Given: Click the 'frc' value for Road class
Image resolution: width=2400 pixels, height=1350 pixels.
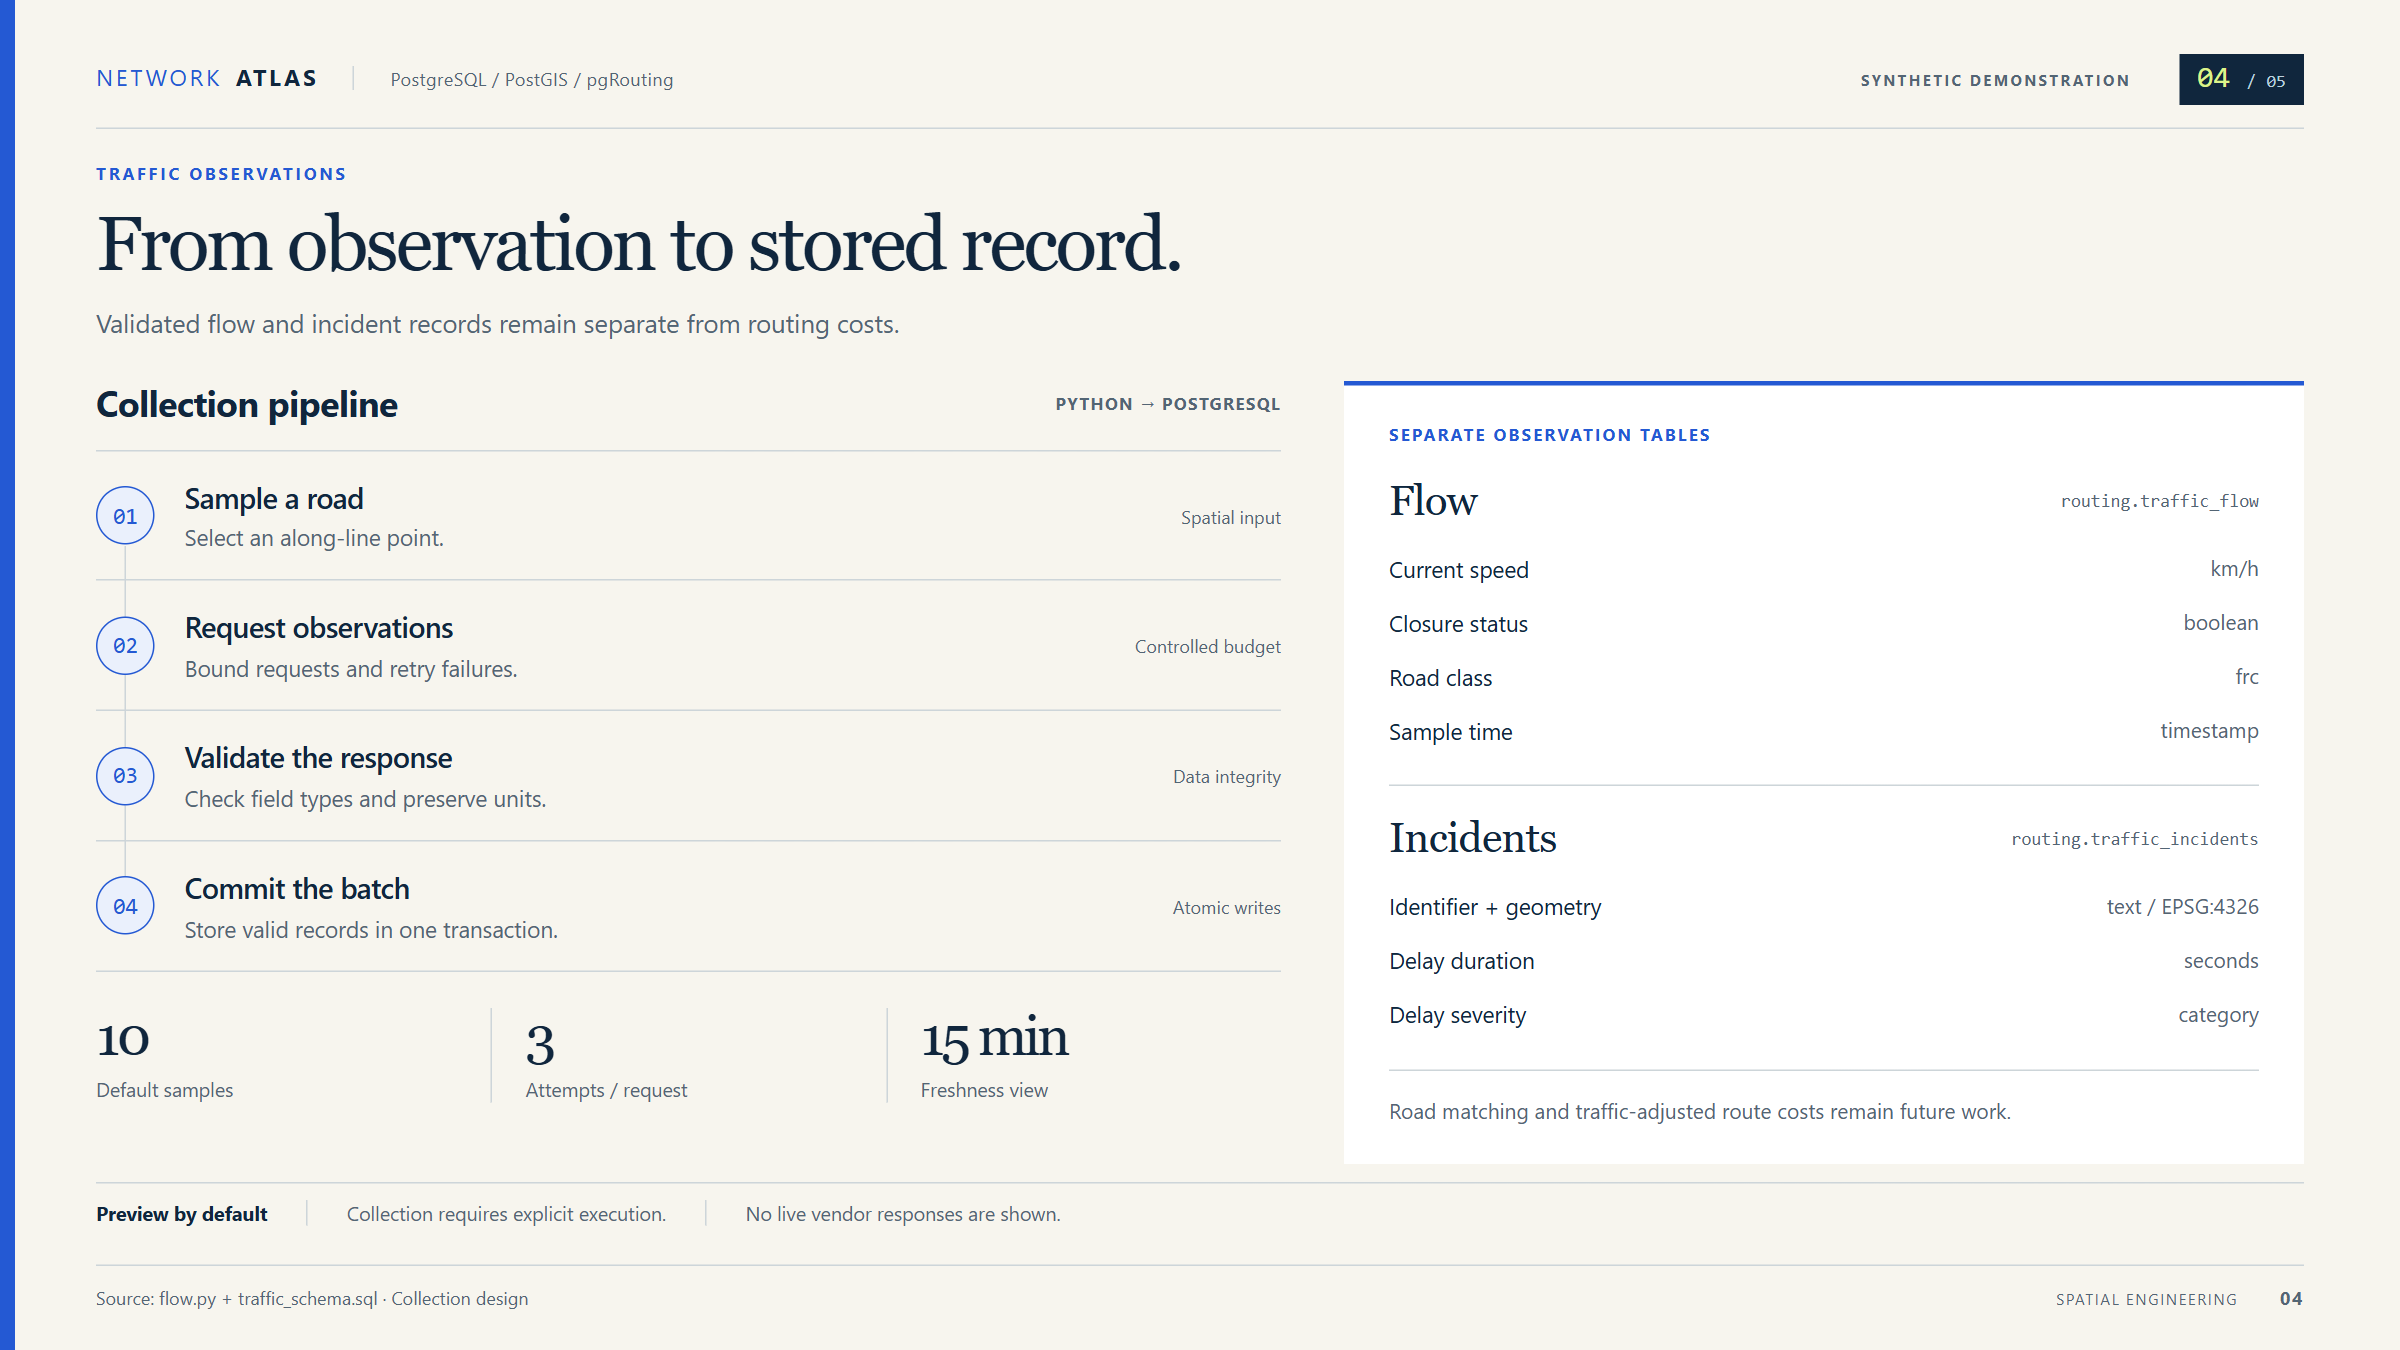Looking at the screenshot, I should click(2246, 677).
